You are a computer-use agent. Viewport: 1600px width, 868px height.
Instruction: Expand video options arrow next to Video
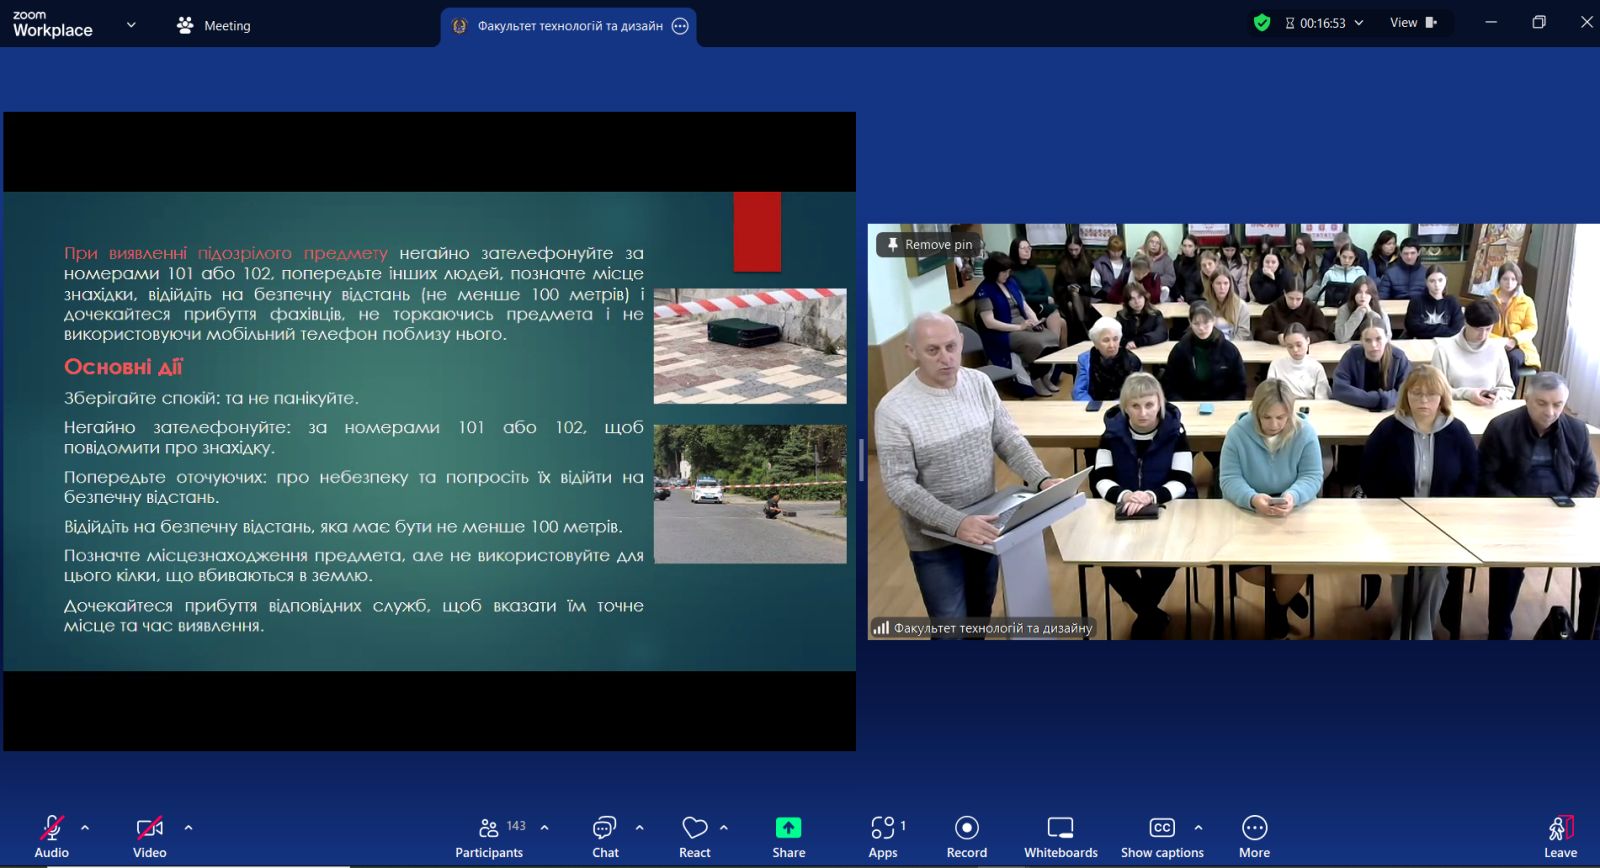point(188,828)
